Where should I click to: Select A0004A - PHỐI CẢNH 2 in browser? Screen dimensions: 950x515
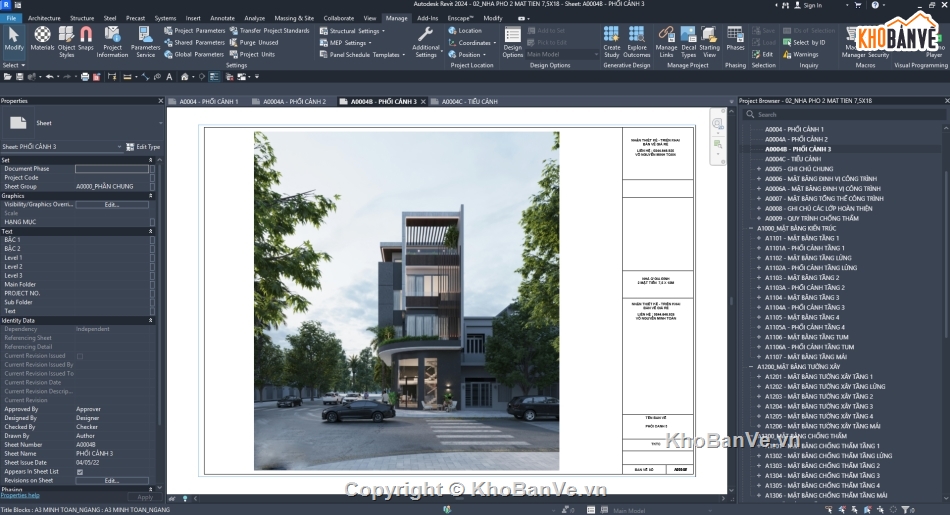click(x=796, y=139)
